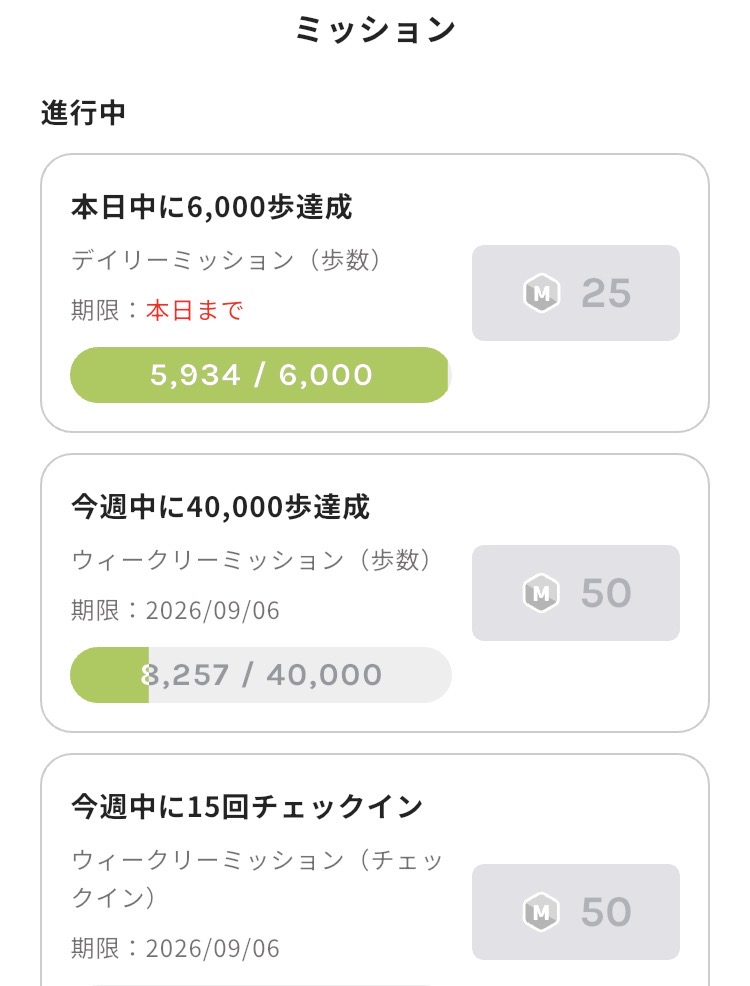The height and width of the screenshot is (986, 750).
Task: Tap the red 本日まで deadline text
Action: [x=195, y=311]
